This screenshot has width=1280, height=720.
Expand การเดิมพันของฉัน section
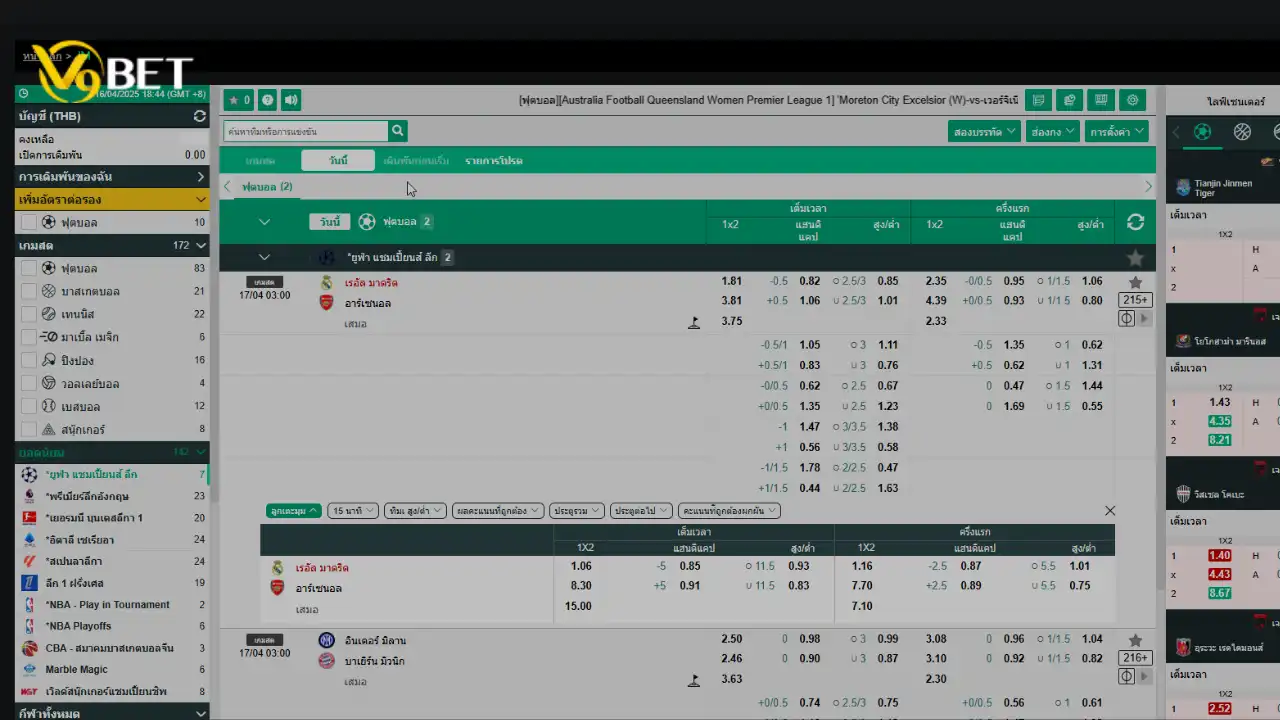coord(112,177)
